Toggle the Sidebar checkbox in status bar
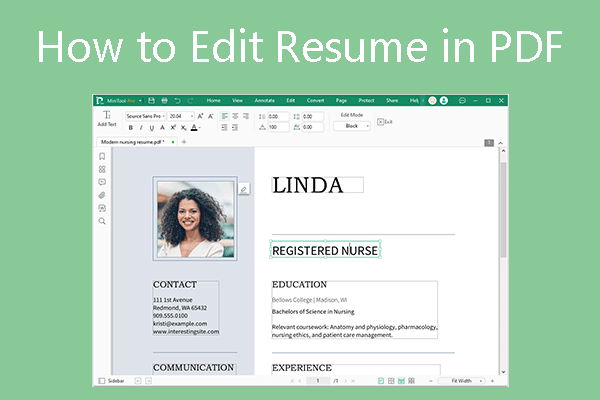The height and width of the screenshot is (400, 600). (x=102, y=381)
